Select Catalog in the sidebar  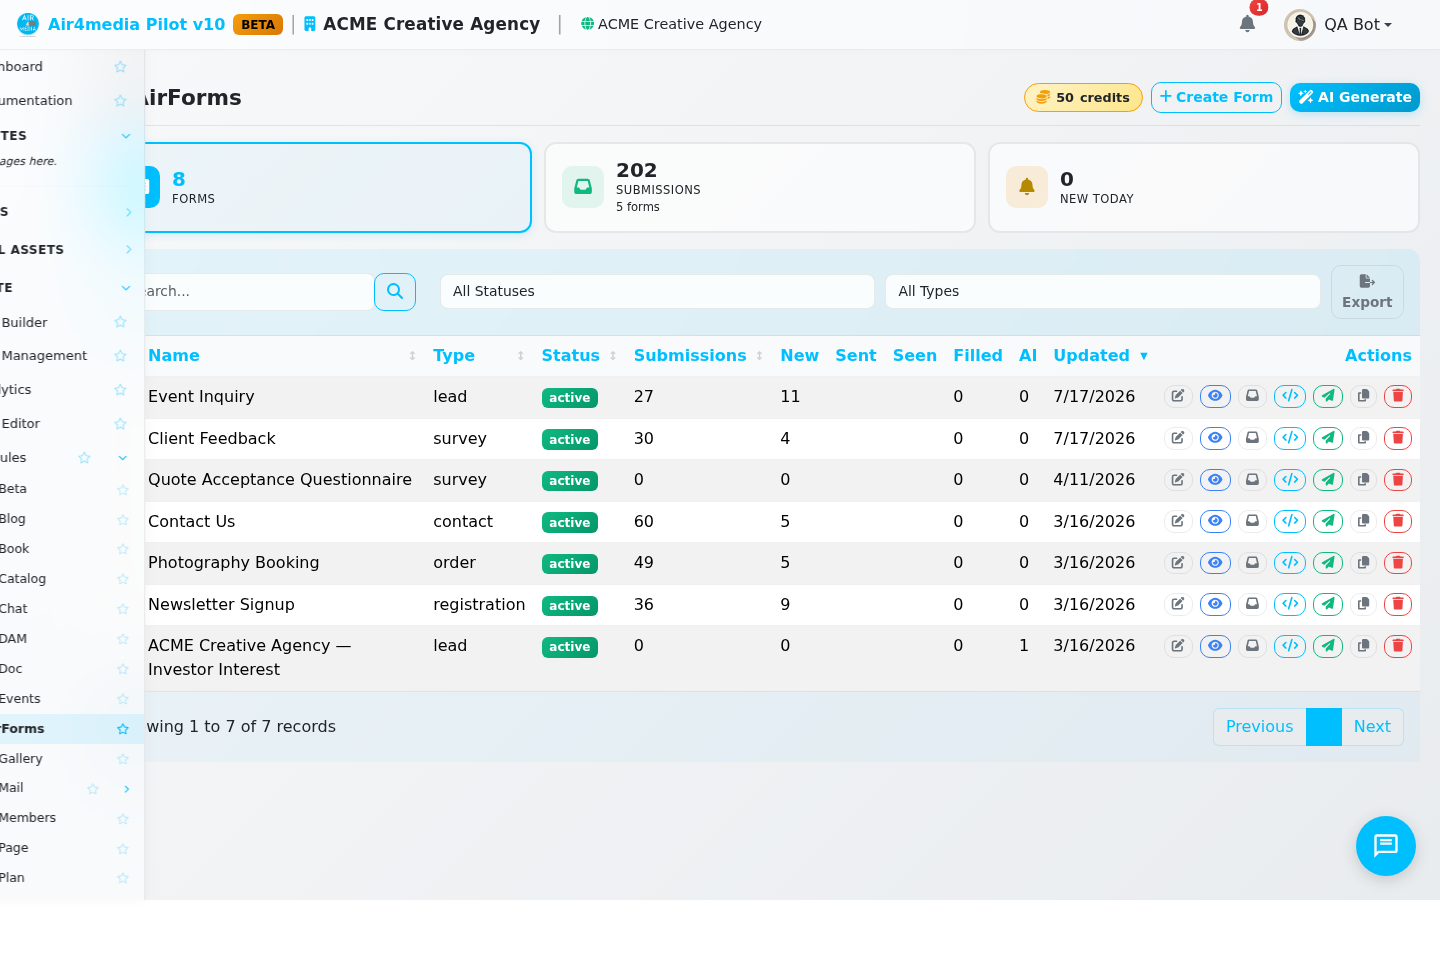tap(23, 579)
